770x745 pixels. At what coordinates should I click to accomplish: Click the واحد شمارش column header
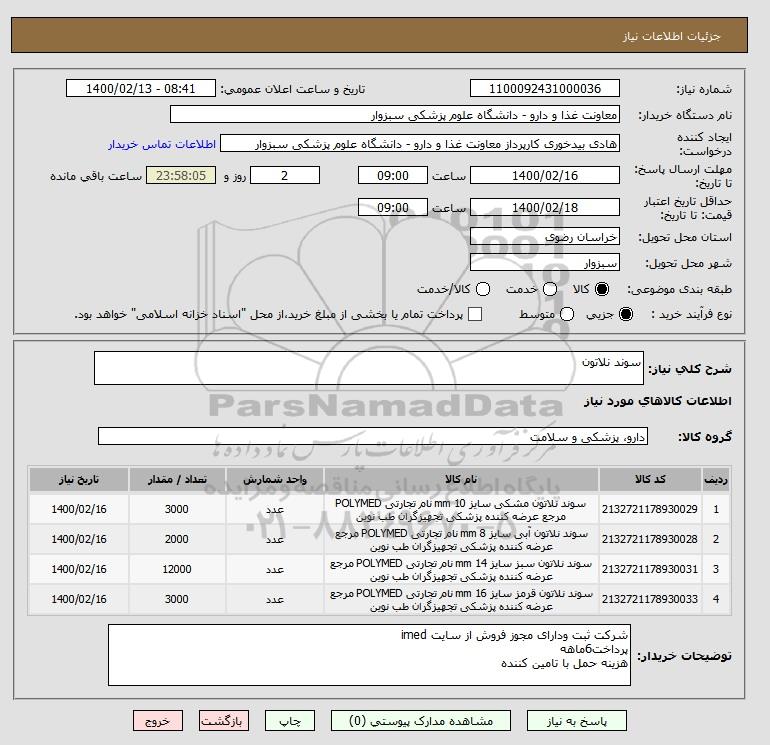pos(275,479)
